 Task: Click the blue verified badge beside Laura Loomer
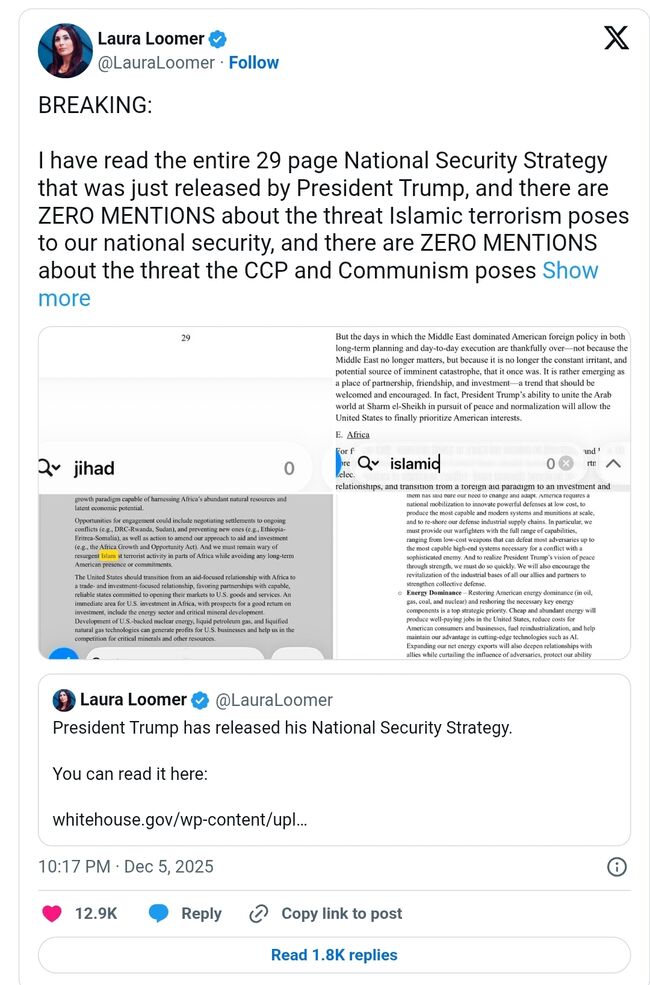[216, 39]
